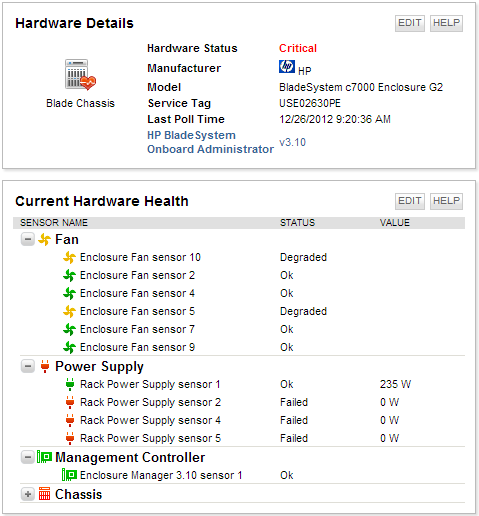Click the red Critical status text
Screen dimensions: 479x516
(x=298, y=48)
